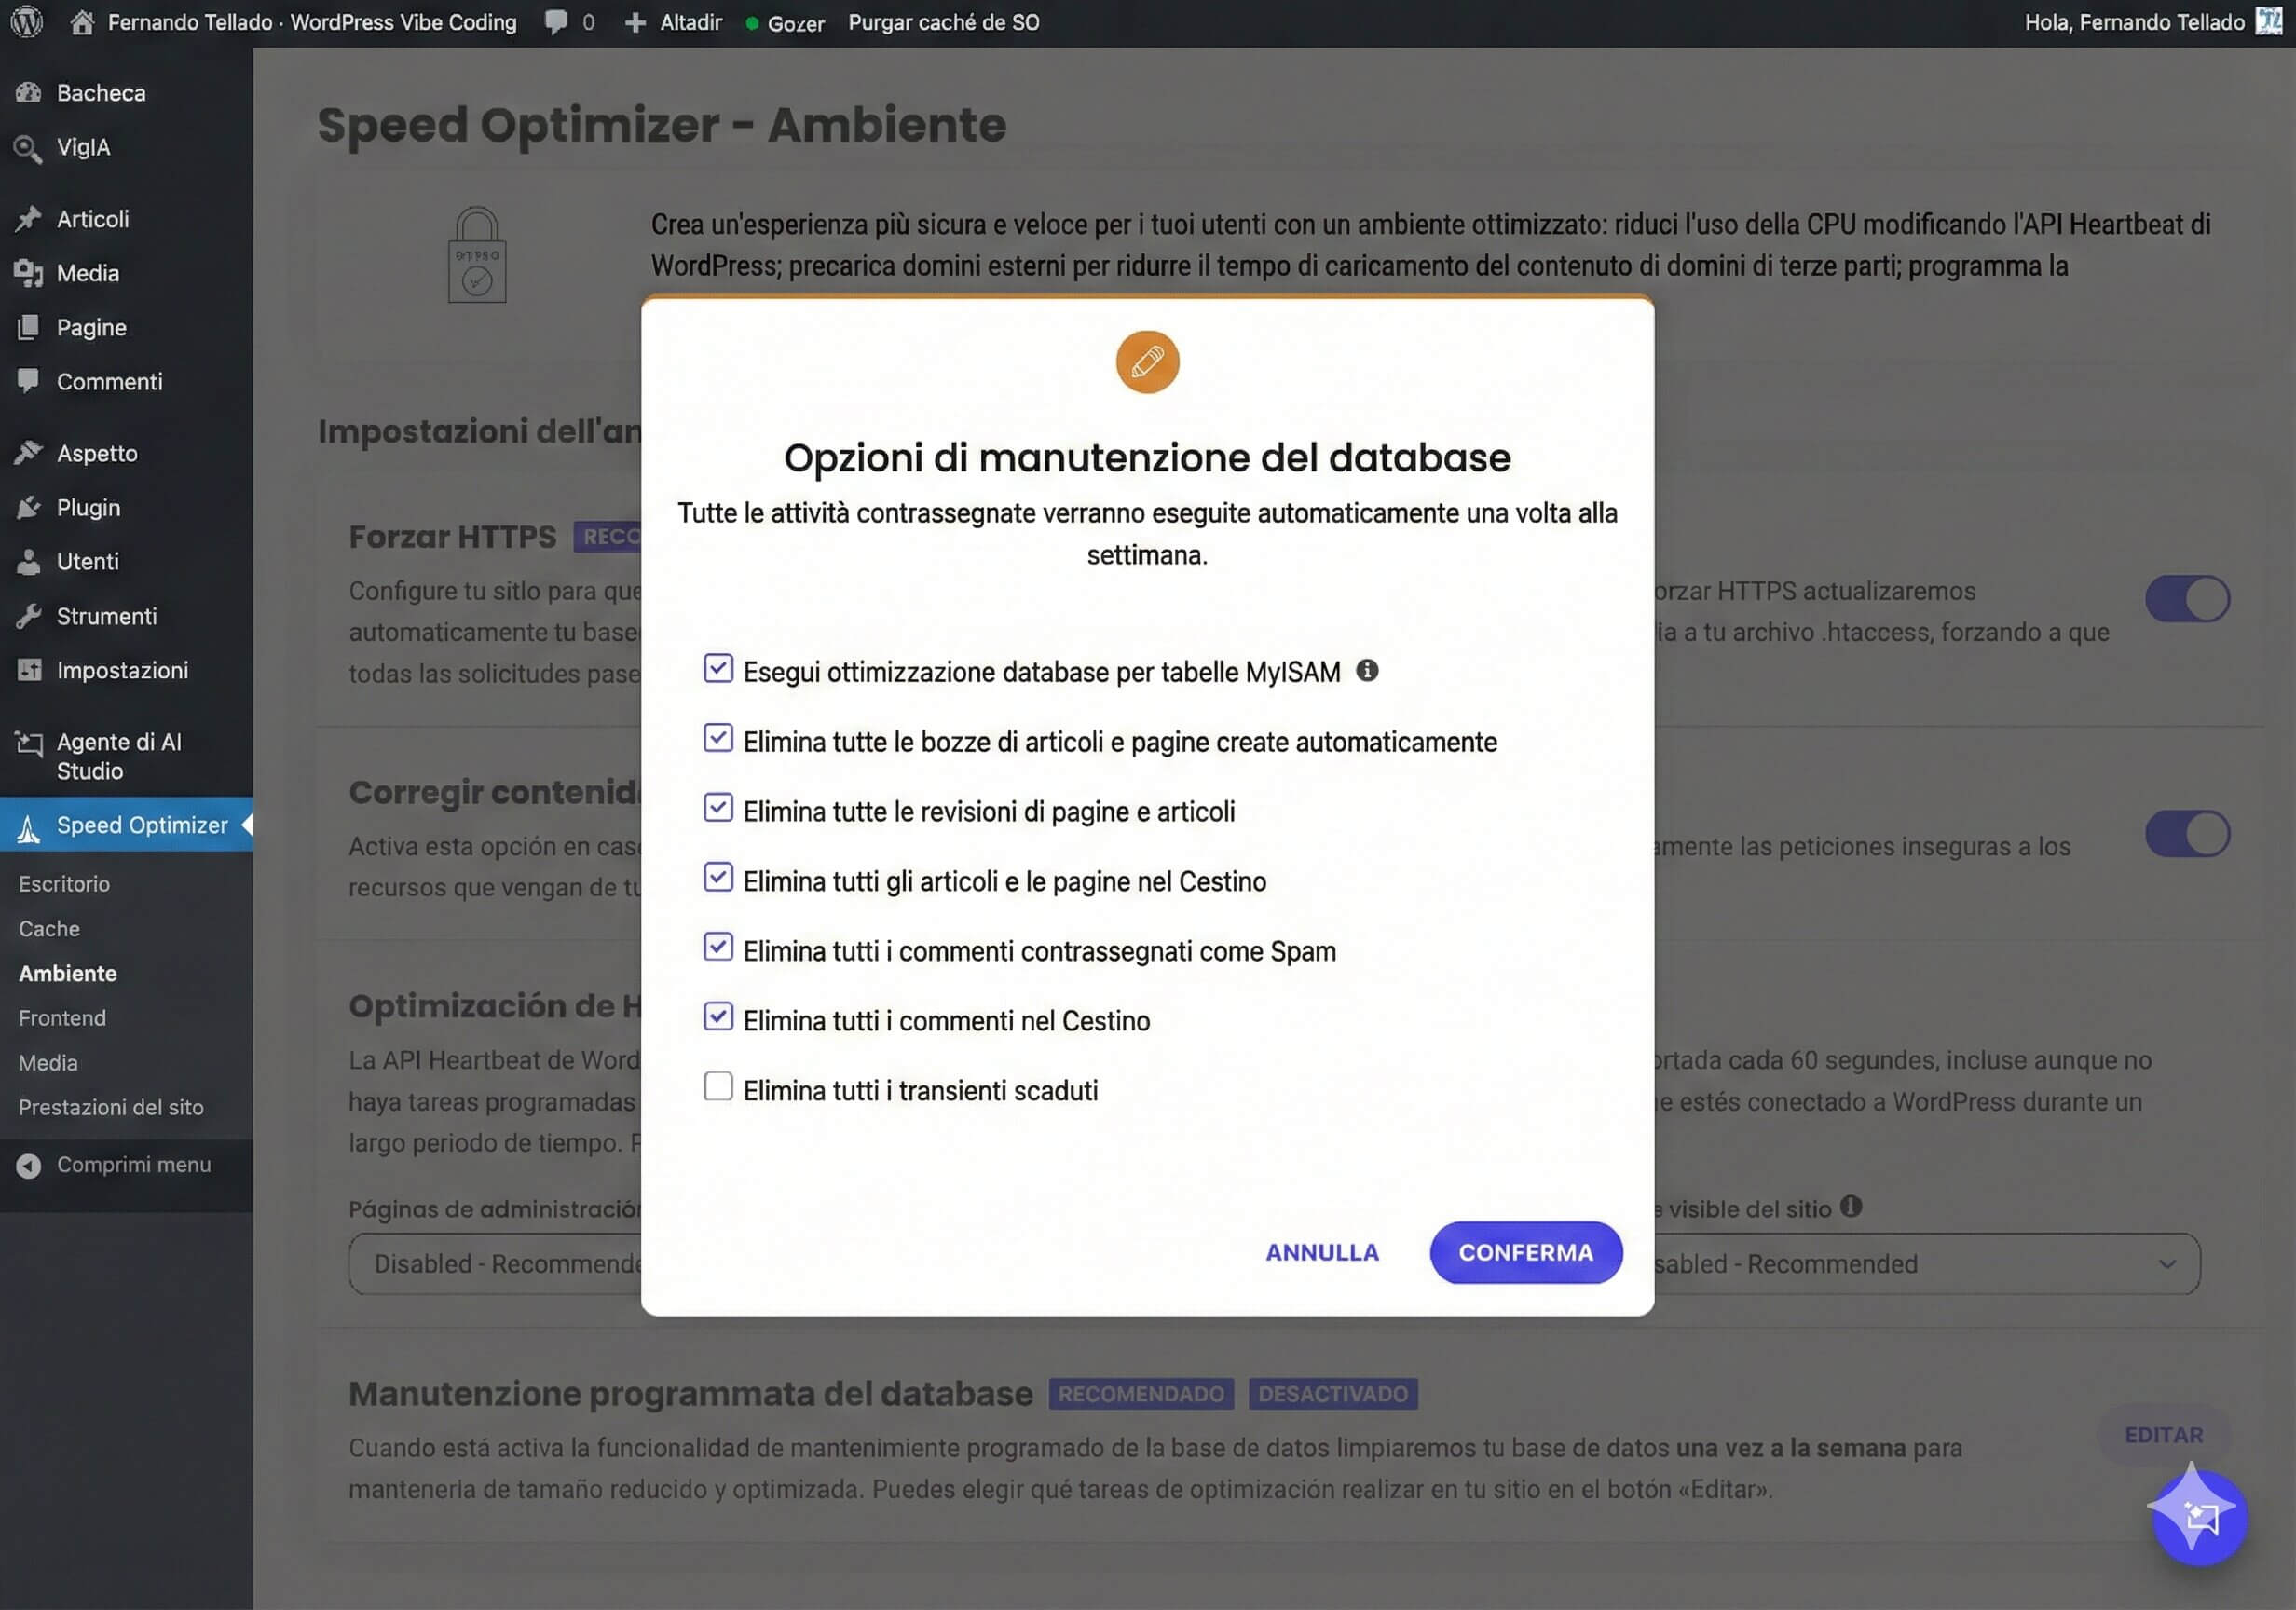Select Cache in the Speed Optimizer submenu
The image size is (2296, 1610).
click(x=48, y=928)
